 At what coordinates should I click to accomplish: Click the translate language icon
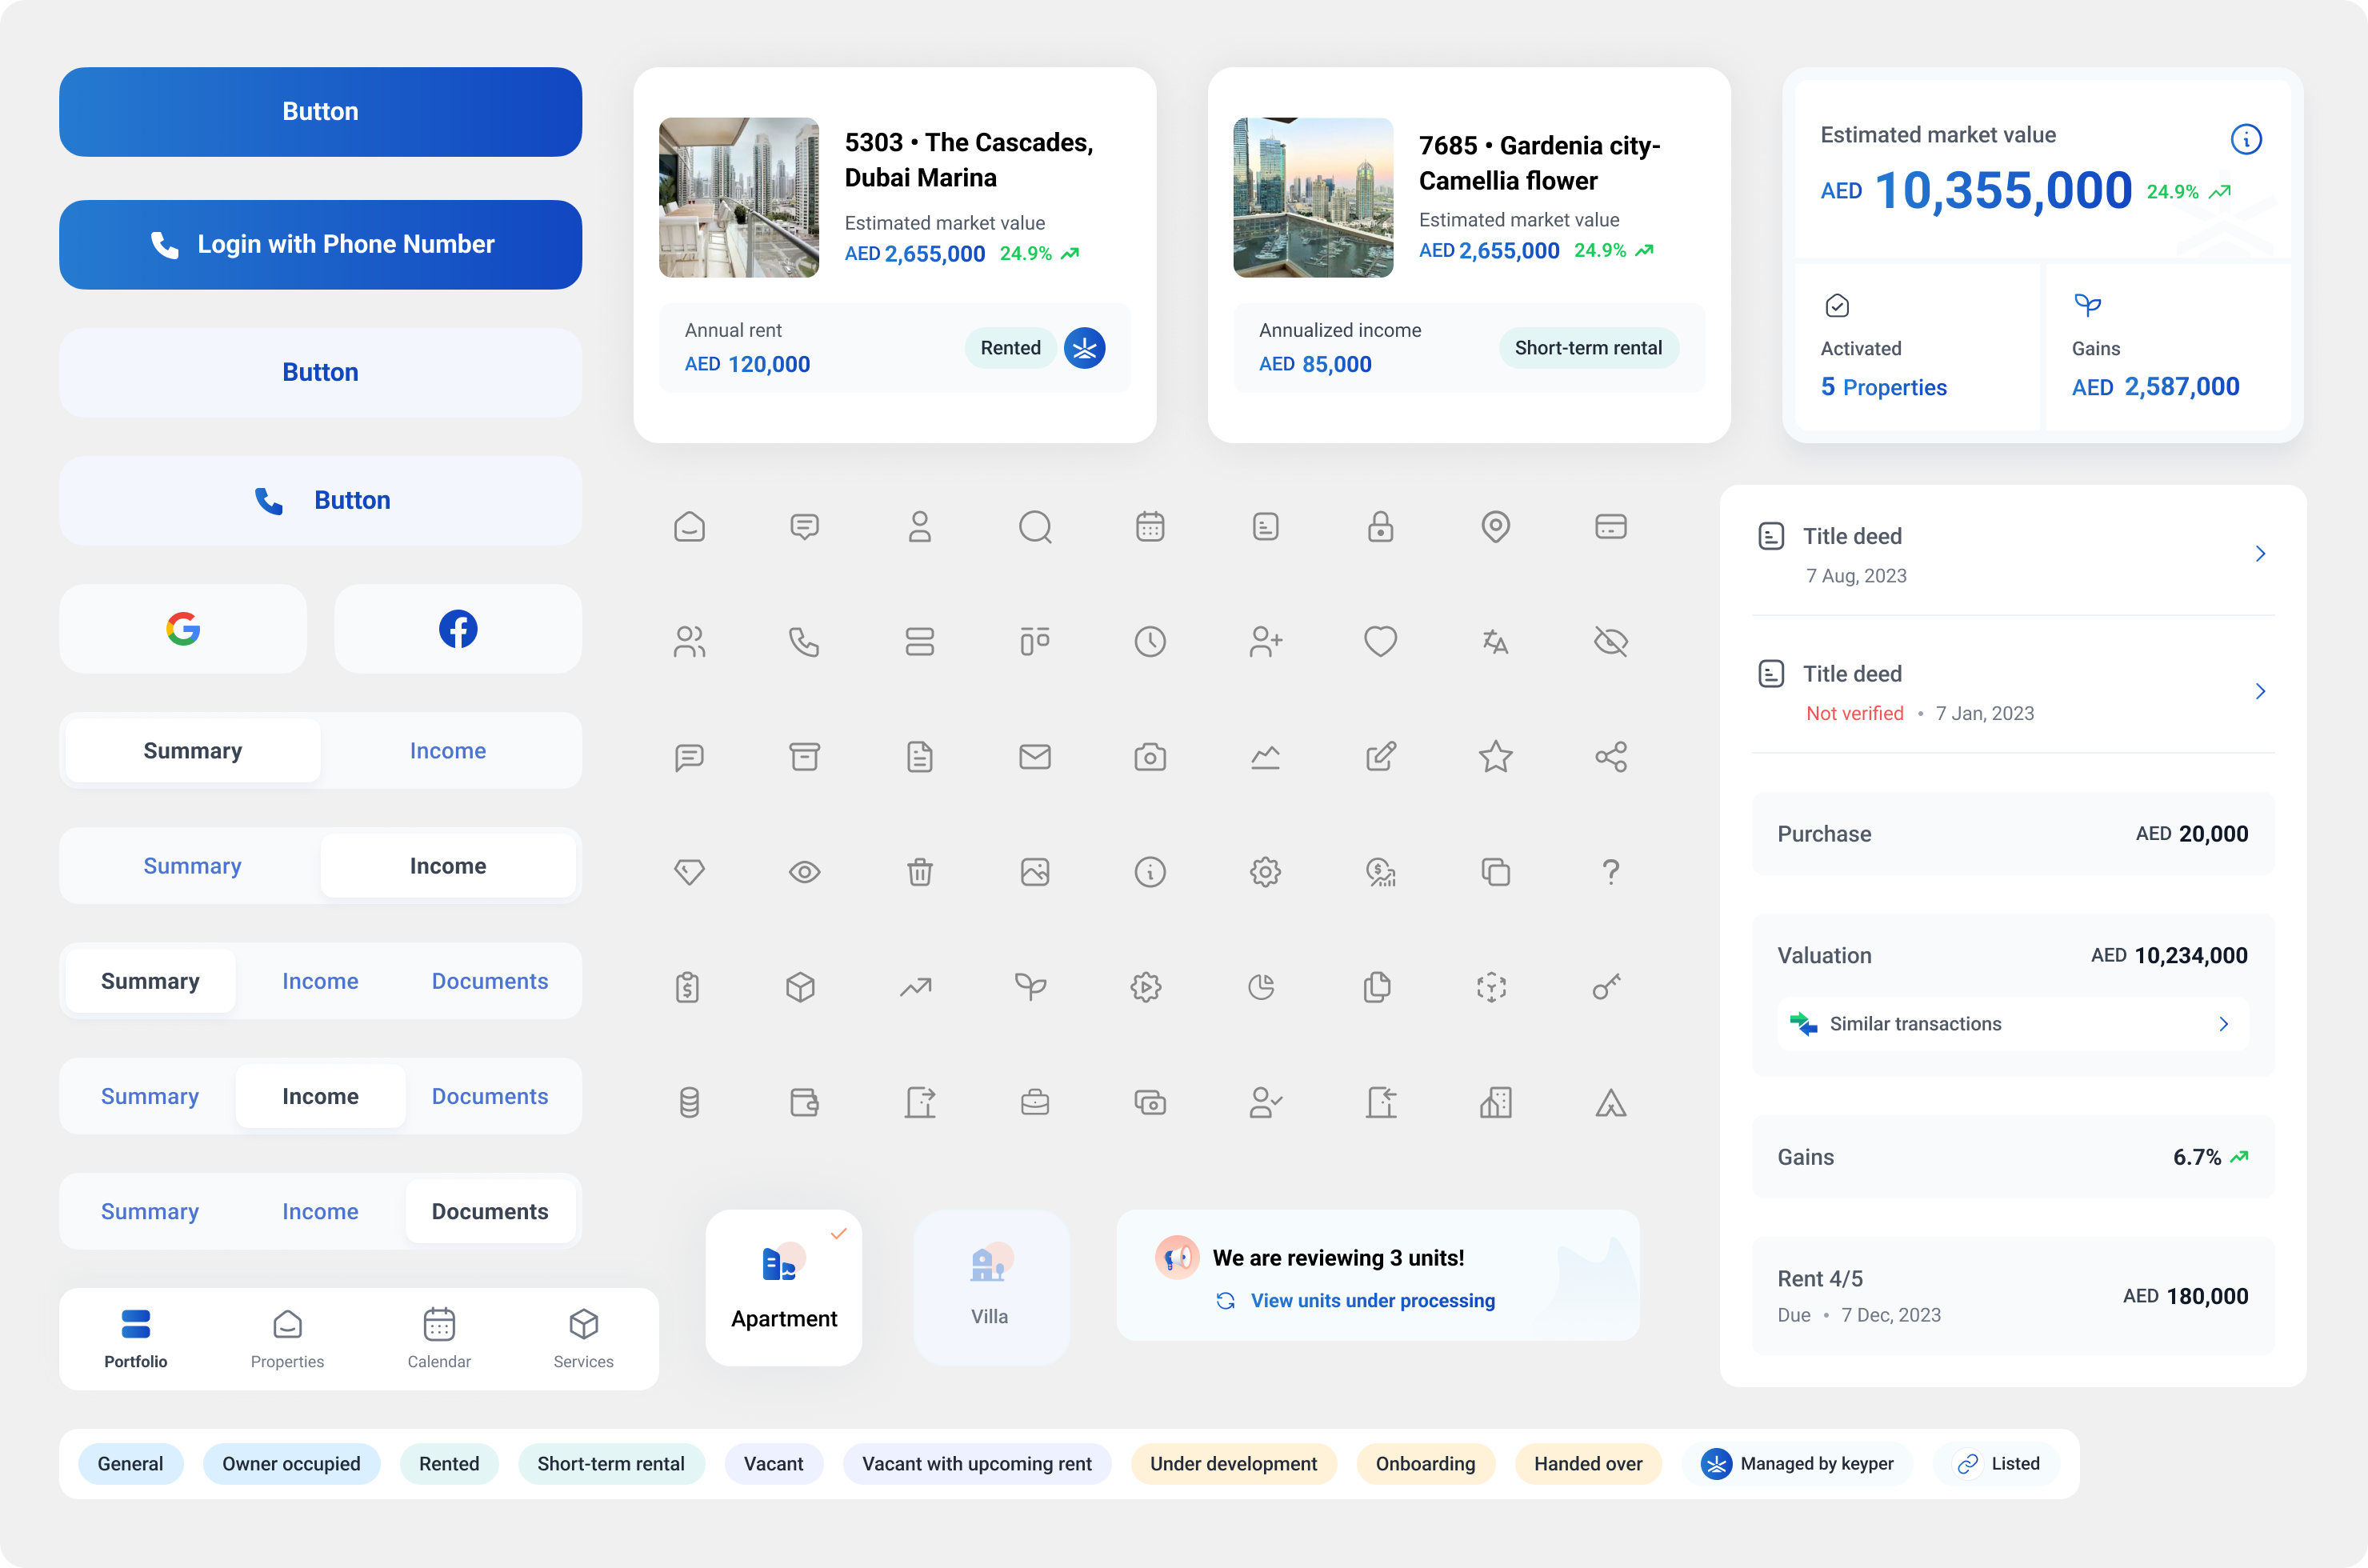pyautogui.click(x=1496, y=641)
